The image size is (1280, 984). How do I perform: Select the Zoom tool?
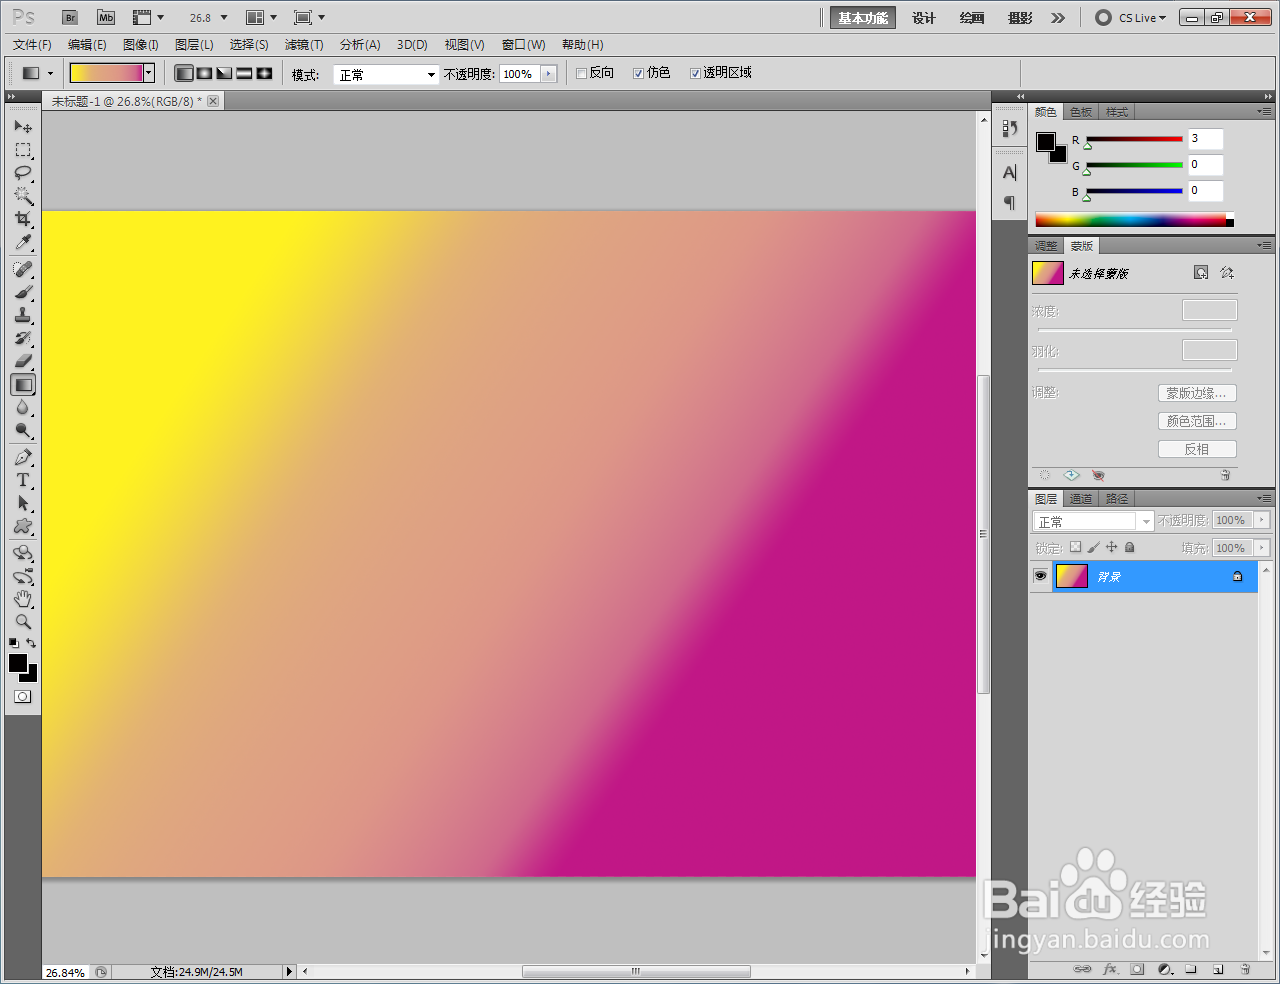pos(23,622)
